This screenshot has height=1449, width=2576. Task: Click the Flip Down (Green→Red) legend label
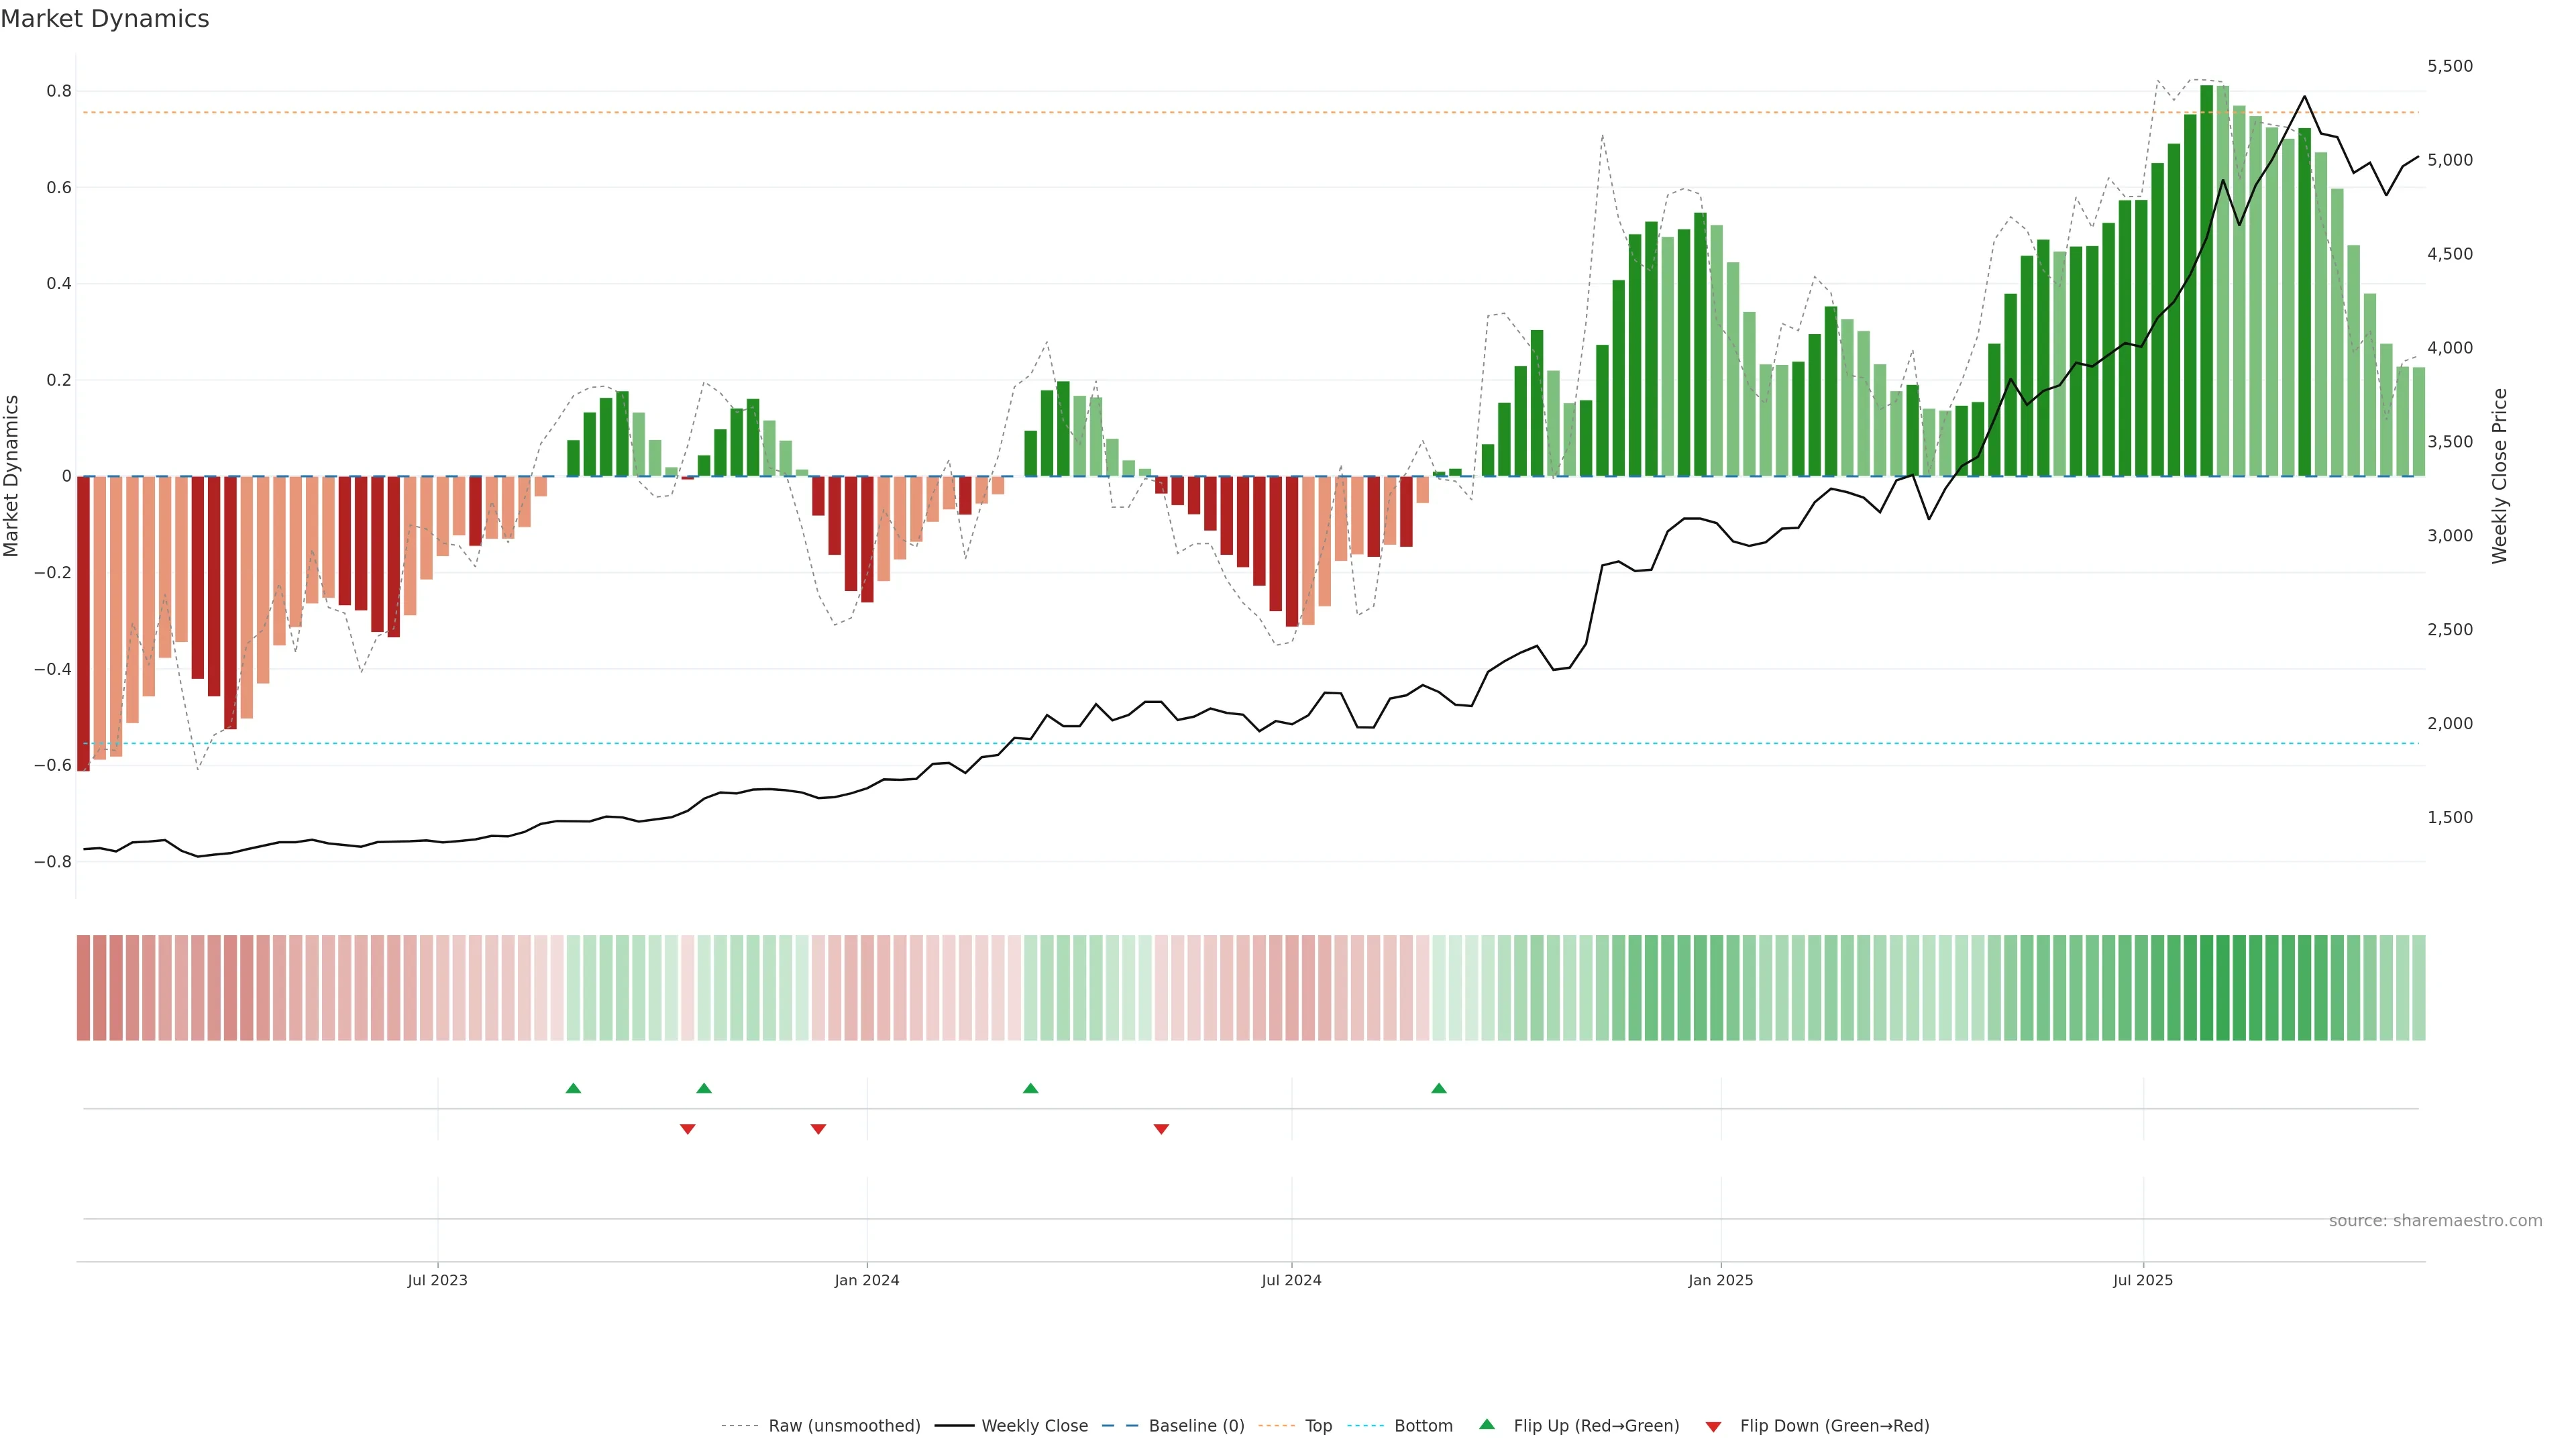pyautogui.click(x=1834, y=1426)
